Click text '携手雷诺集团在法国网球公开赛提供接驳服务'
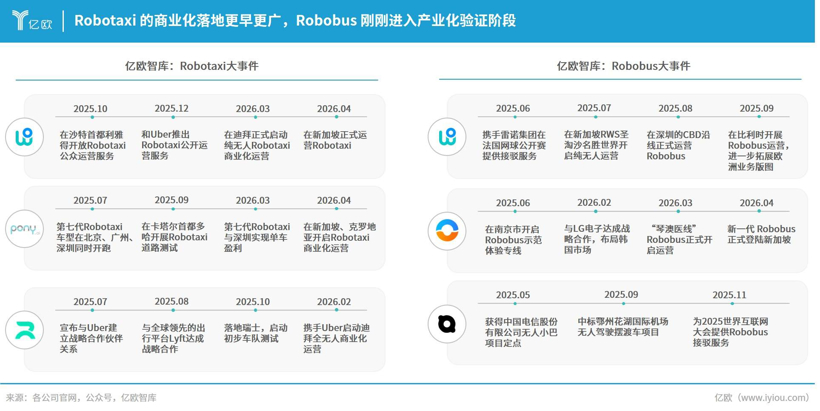 [x=514, y=145]
